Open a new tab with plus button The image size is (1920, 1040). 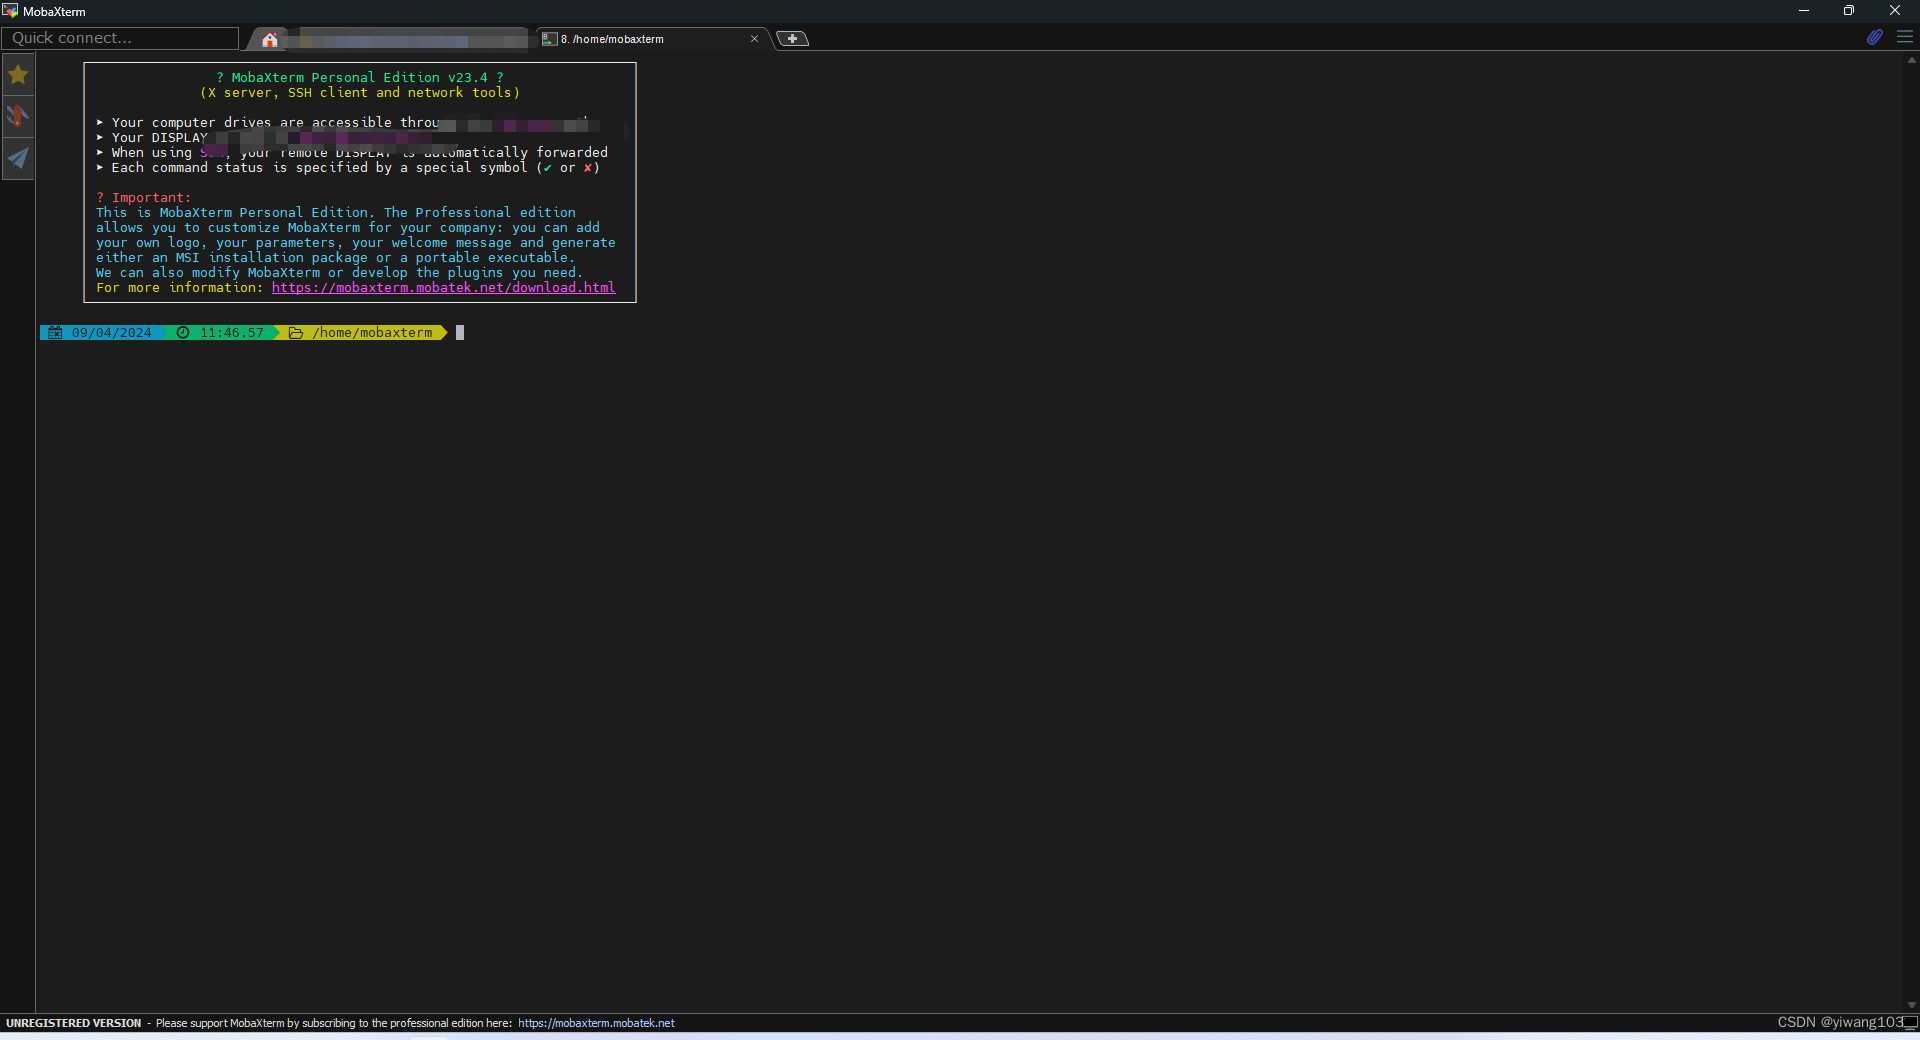pos(792,39)
